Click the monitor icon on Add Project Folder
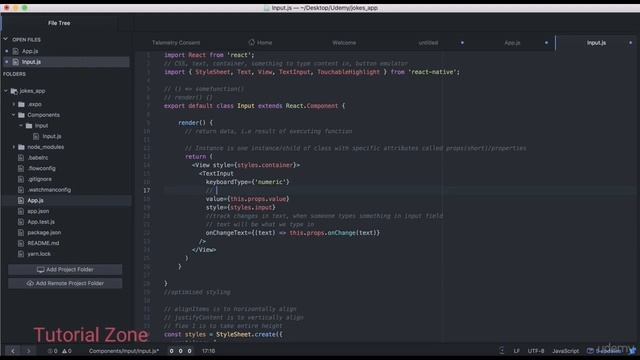The height and width of the screenshot is (360, 640). (x=40, y=269)
